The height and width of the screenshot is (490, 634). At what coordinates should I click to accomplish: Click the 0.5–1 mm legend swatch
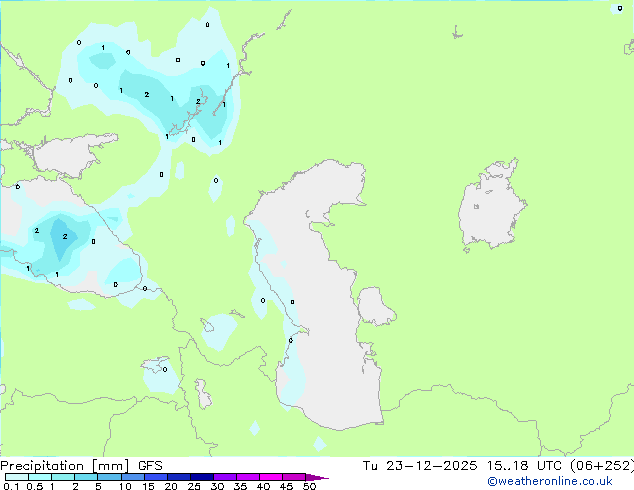40,477
